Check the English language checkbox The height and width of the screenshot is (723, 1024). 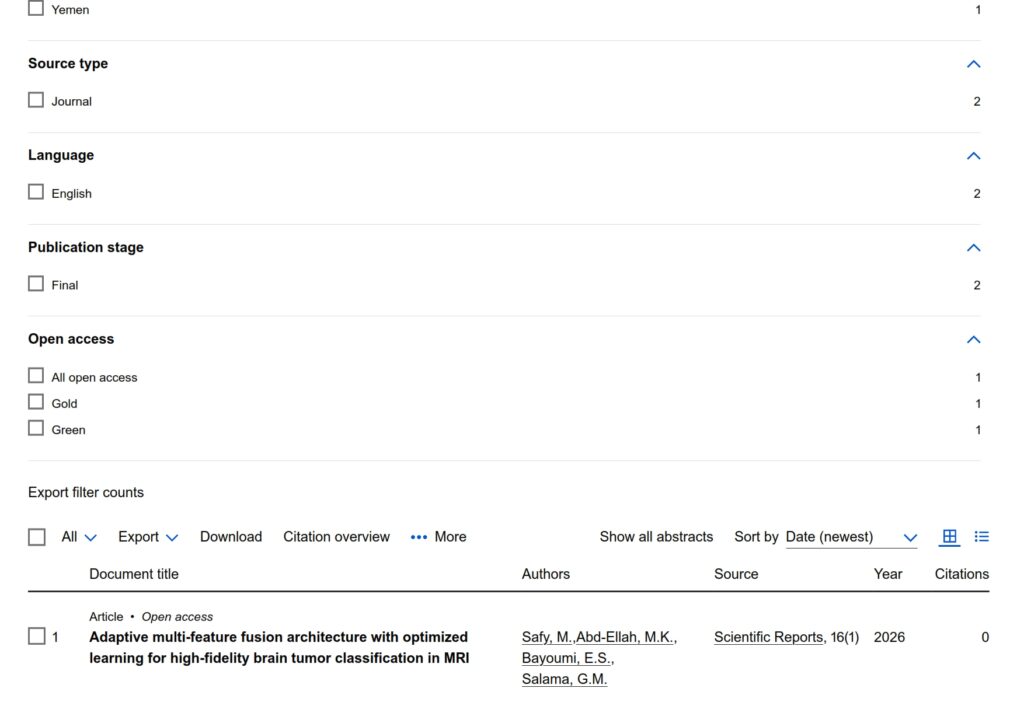pyautogui.click(x=36, y=192)
